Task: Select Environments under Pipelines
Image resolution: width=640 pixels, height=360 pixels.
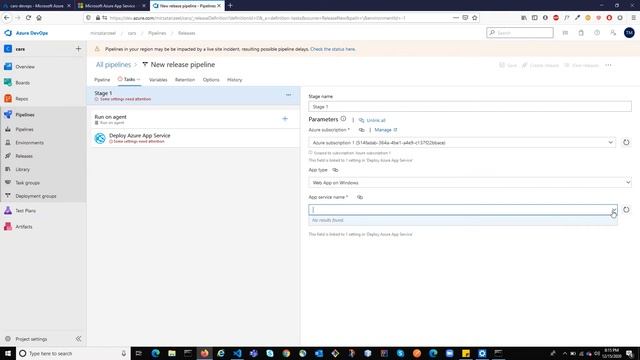Action: click(29, 142)
